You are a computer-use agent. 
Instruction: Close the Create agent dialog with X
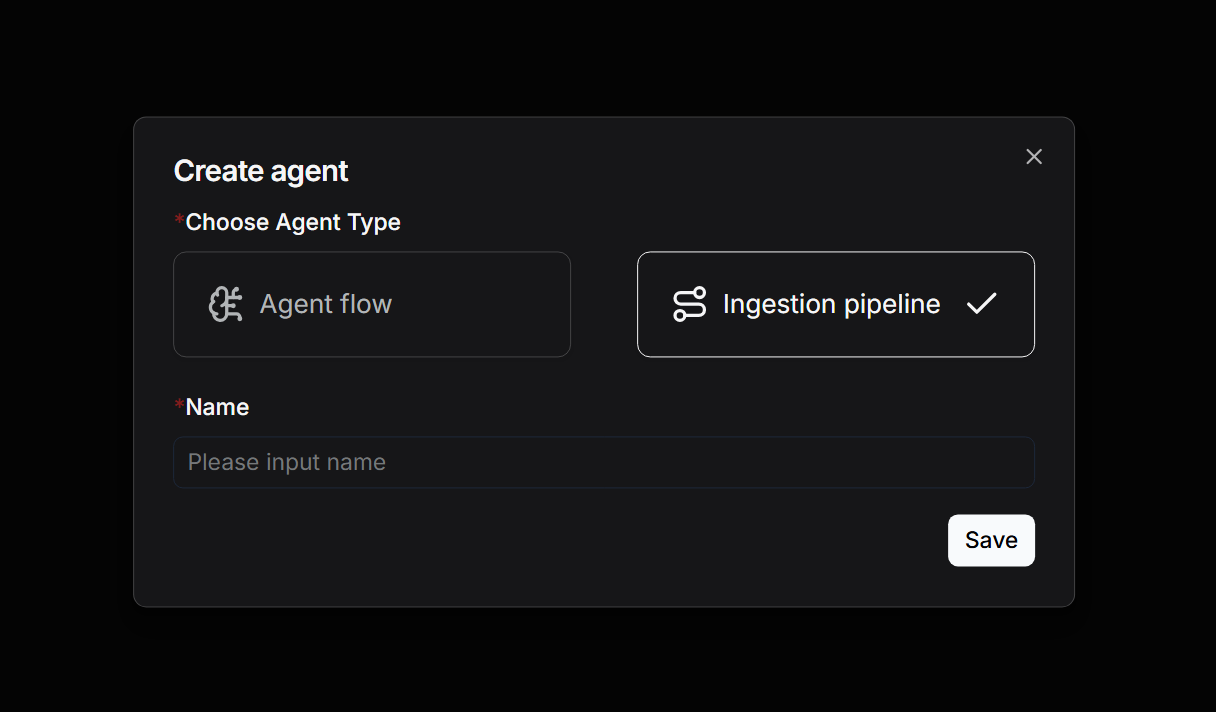[1034, 157]
